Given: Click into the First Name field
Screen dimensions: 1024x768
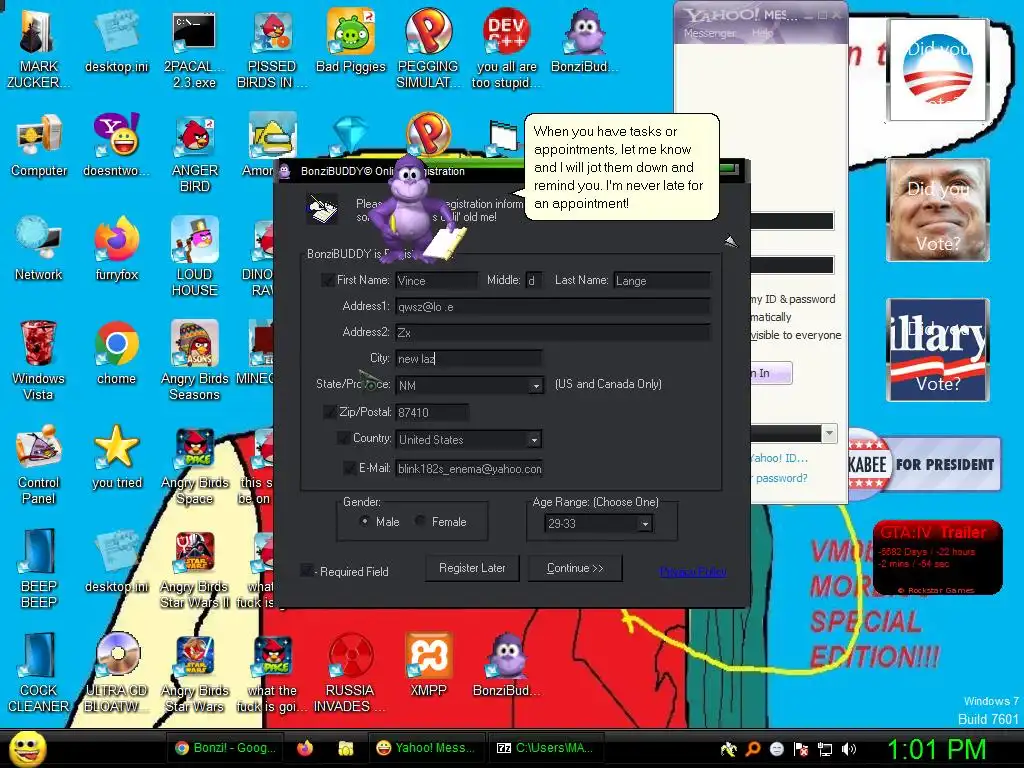Looking at the screenshot, I should coord(436,281).
